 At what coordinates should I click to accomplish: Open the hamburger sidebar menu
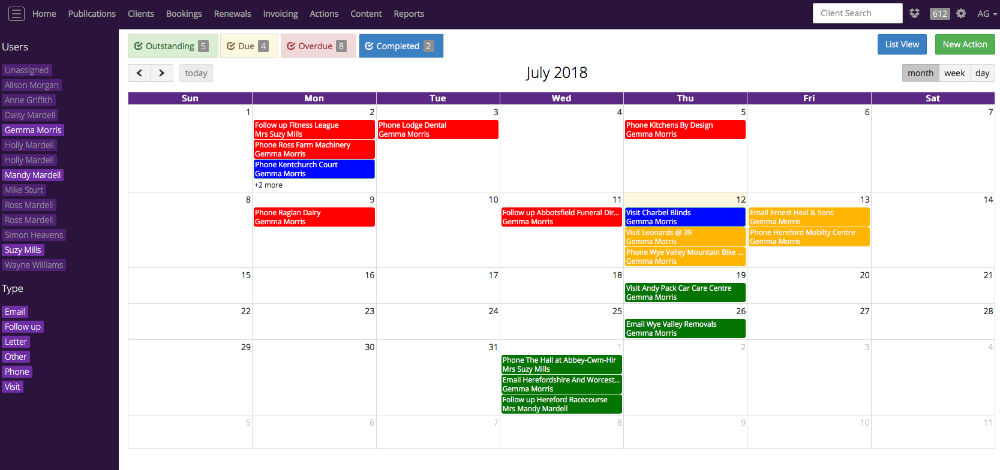click(x=16, y=14)
